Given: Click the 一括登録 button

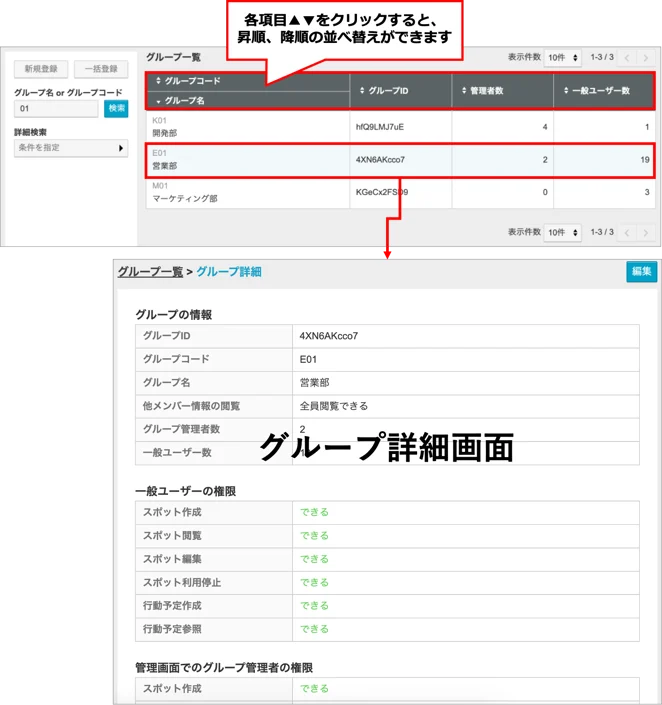Looking at the screenshot, I should pyautogui.click(x=101, y=69).
